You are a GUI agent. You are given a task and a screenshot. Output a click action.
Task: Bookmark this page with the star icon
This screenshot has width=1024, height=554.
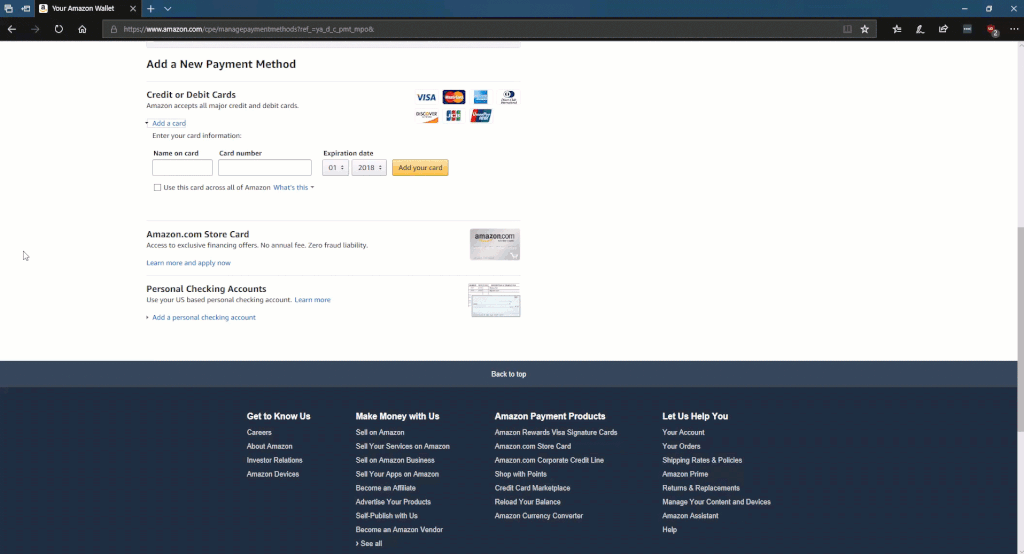[865, 29]
